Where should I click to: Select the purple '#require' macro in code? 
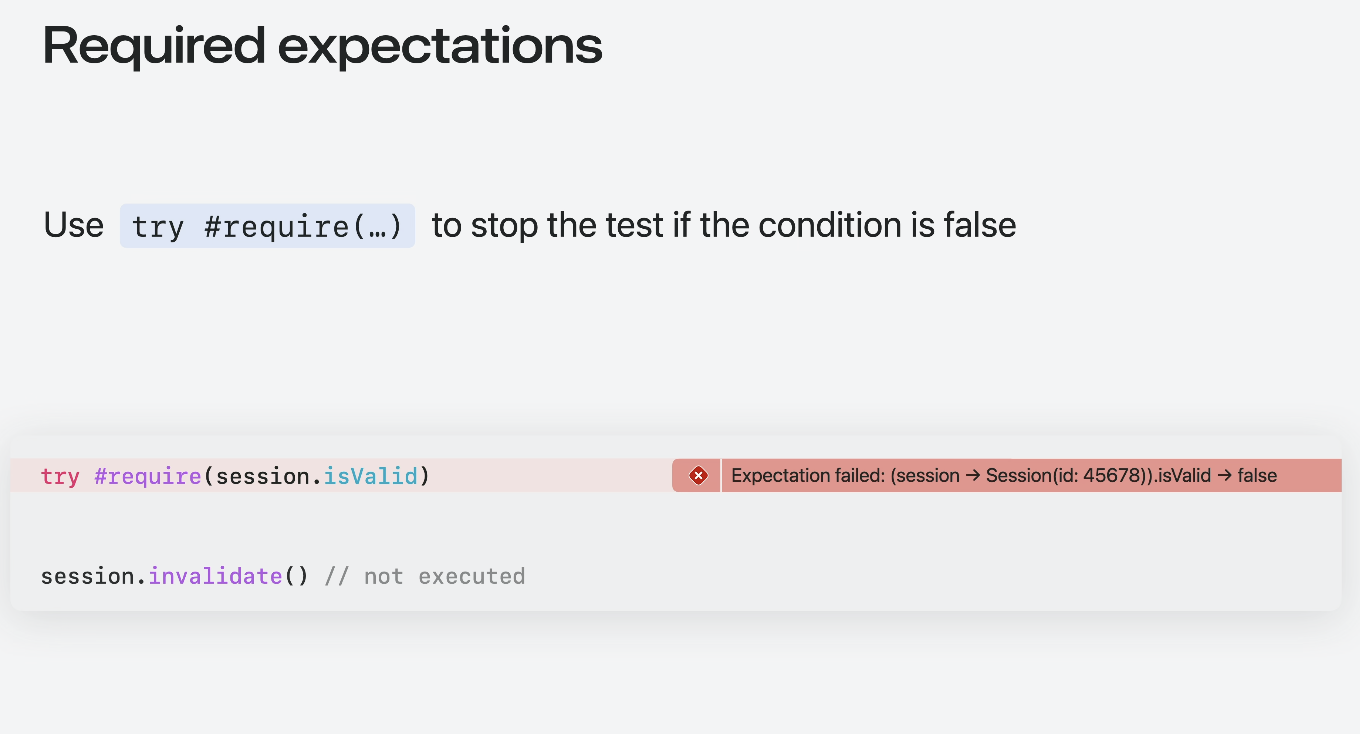tap(148, 476)
